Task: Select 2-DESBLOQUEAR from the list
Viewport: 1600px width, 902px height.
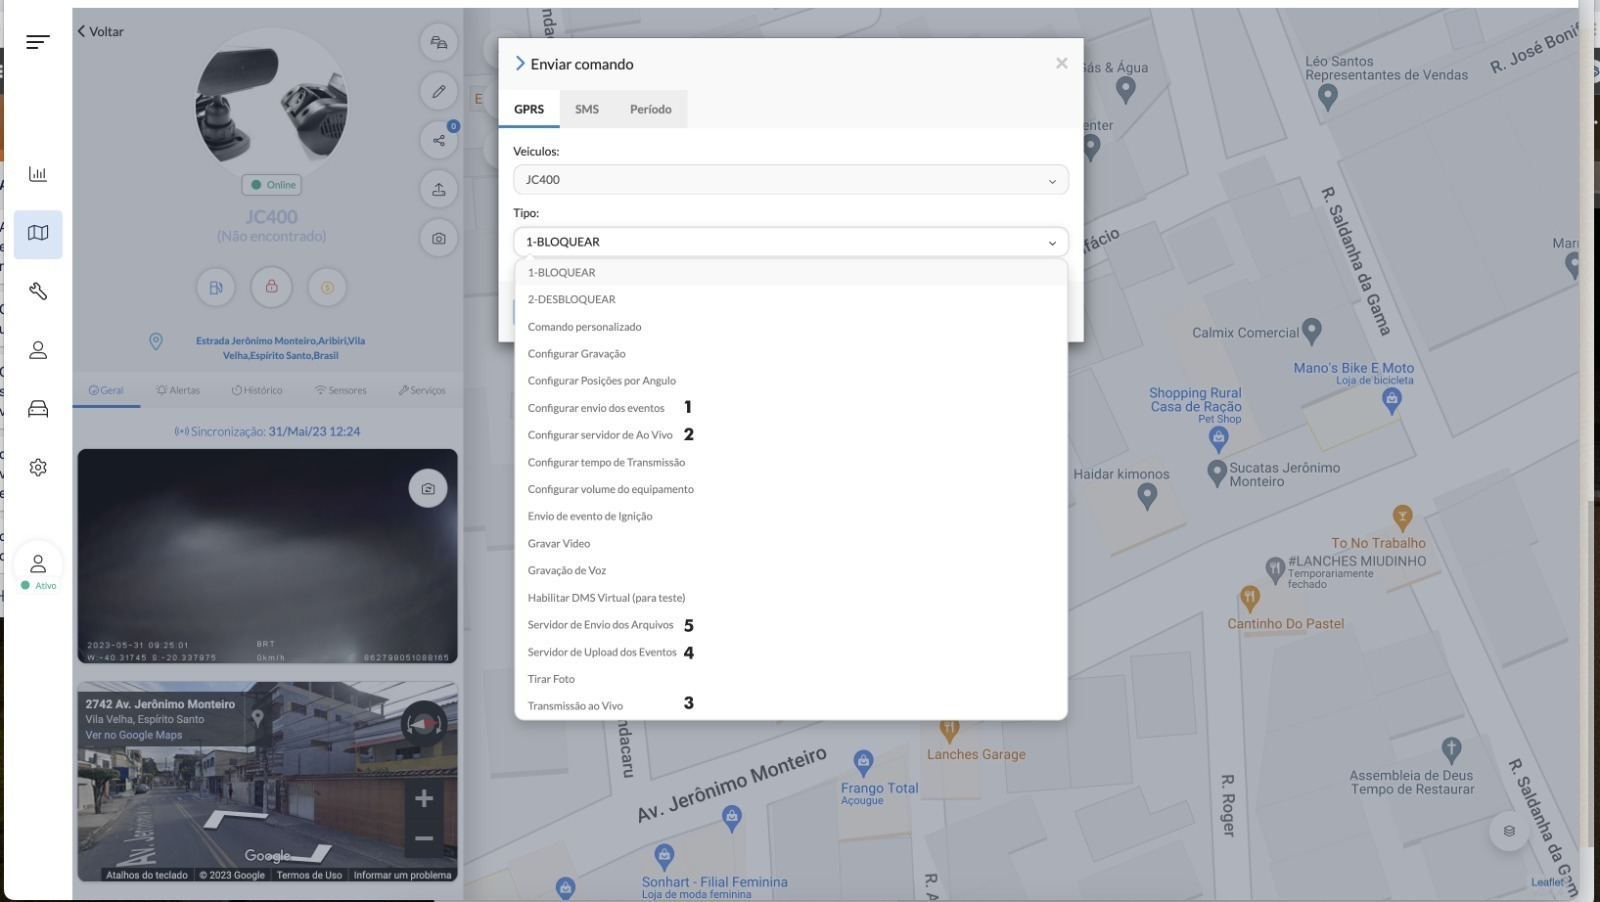Action: (x=791, y=299)
